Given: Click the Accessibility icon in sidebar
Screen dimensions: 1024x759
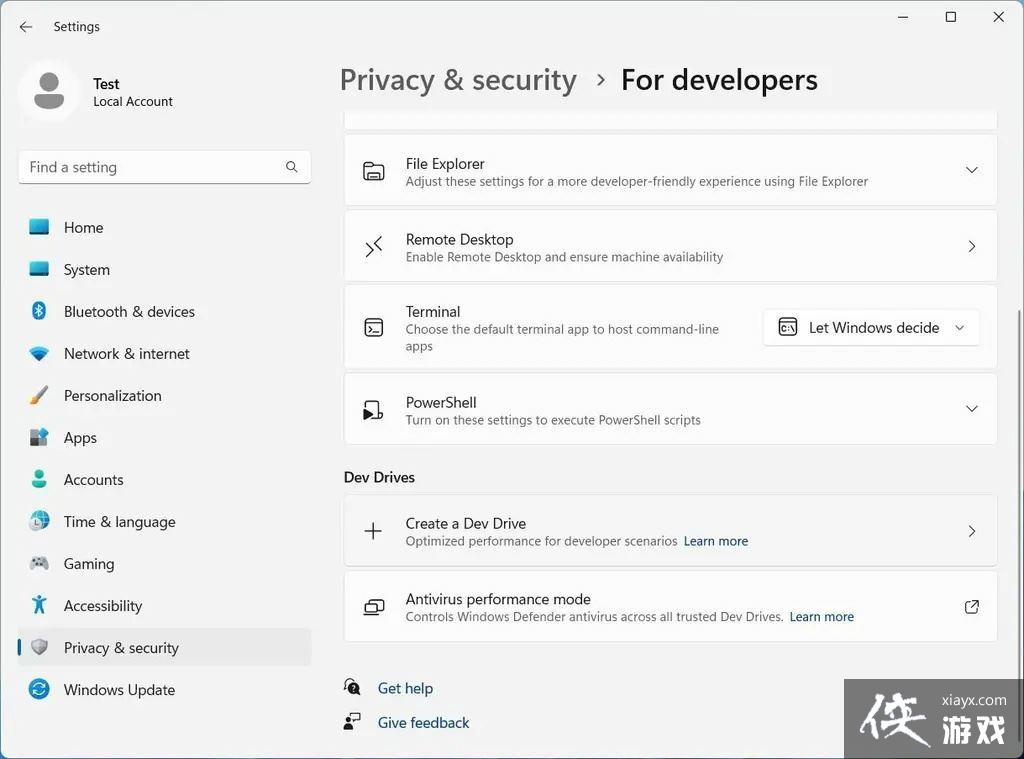Looking at the screenshot, I should [38, 605].
